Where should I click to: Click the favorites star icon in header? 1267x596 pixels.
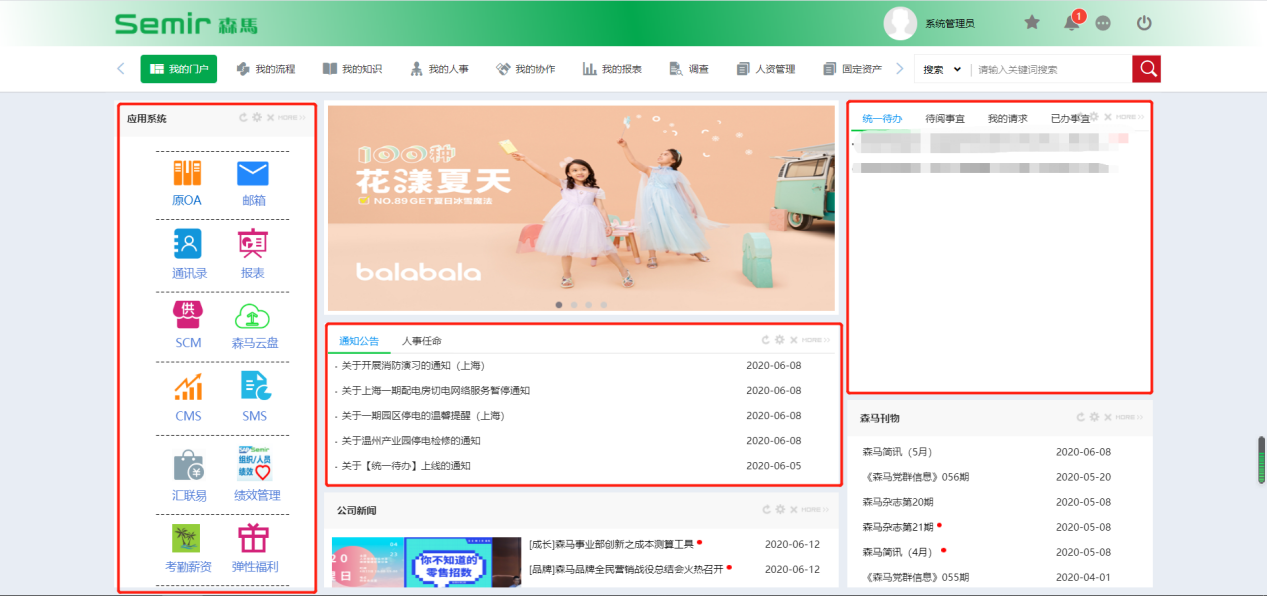point(1032,22)
